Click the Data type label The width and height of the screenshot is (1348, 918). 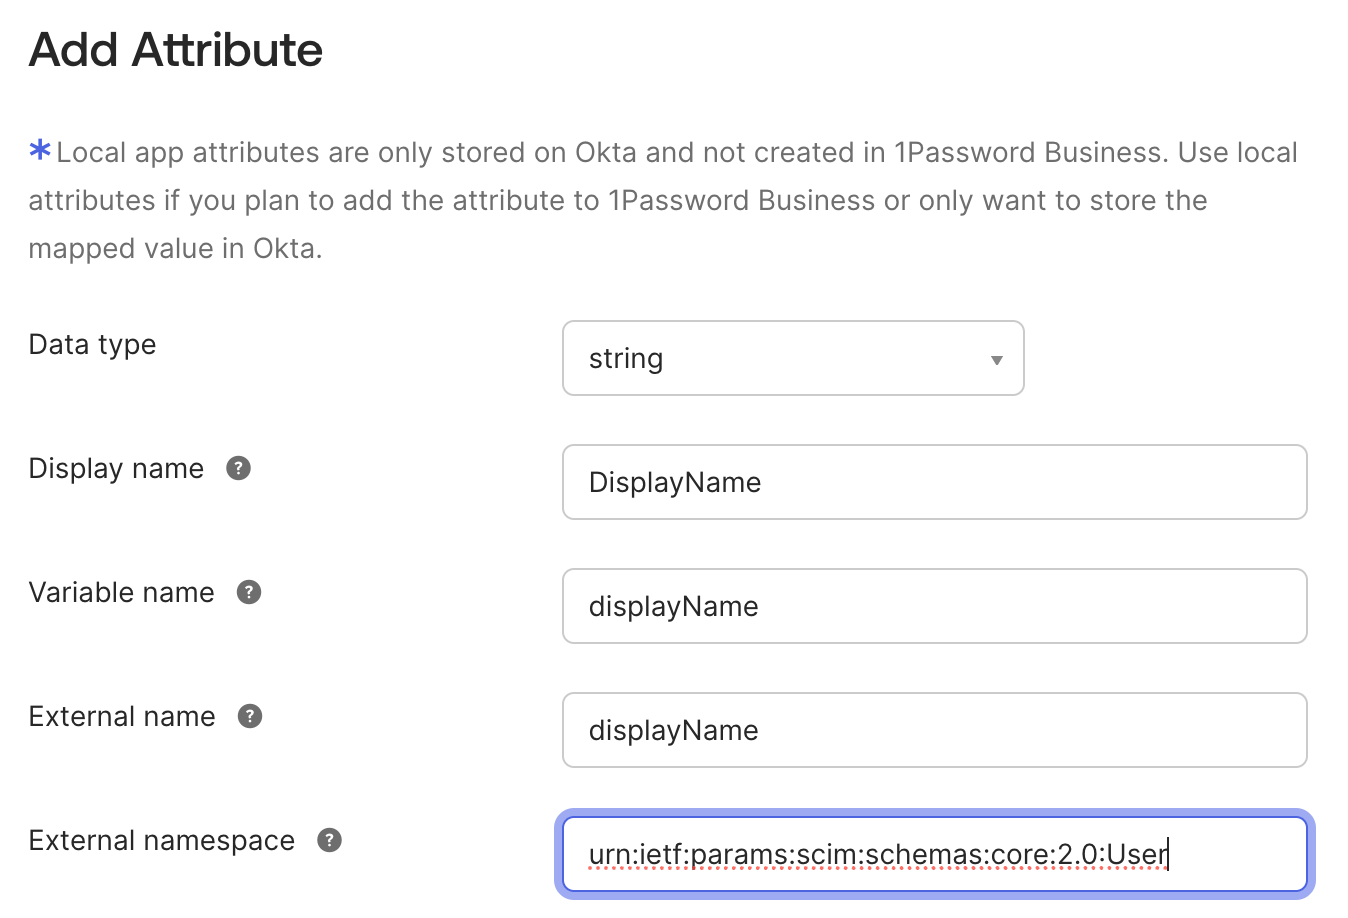(x=92, y=344)
